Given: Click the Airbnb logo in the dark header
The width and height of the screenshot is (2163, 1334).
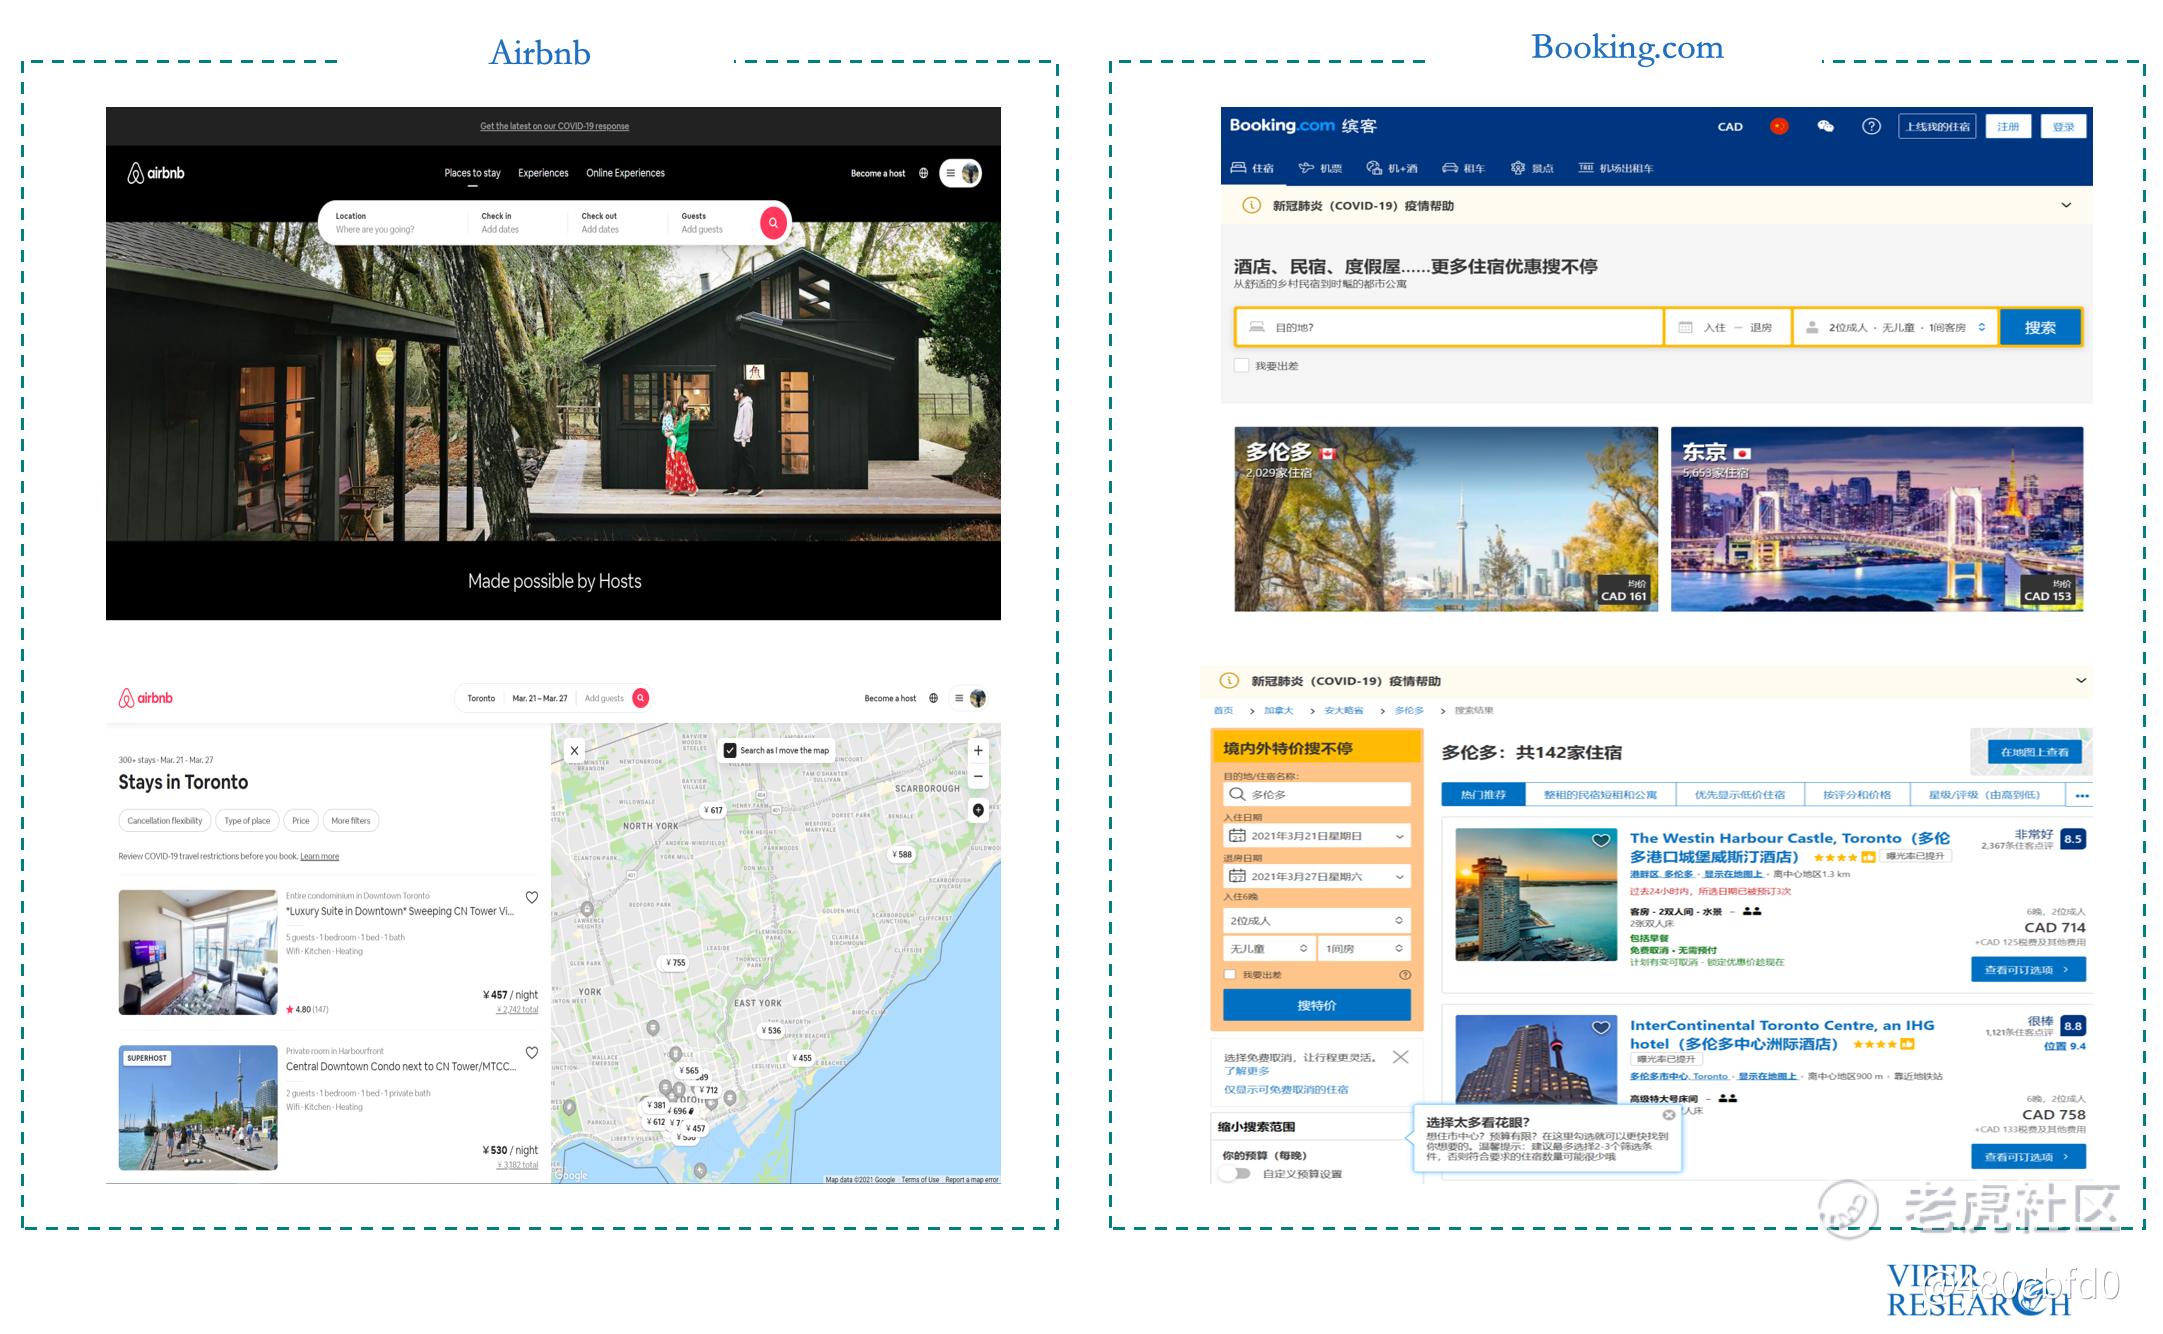Looking at the screenshot, I should click(156, 173).
